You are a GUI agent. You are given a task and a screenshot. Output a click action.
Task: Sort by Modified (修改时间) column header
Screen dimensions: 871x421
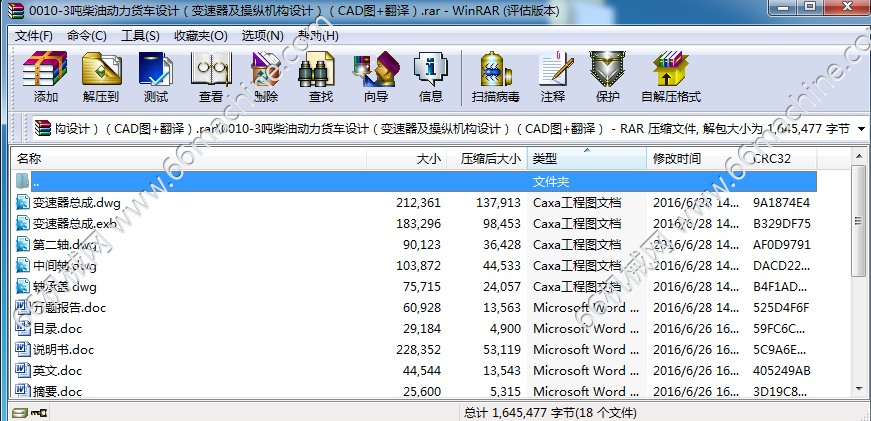(x=697, y=159)
